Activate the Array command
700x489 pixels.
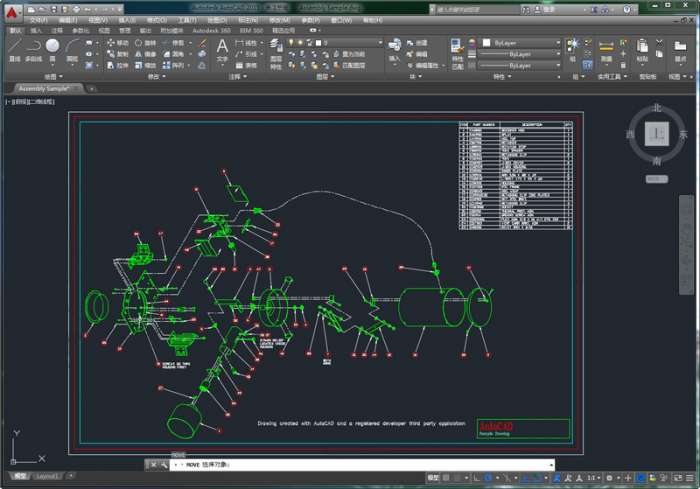pyautogui.click(x=174, y=65)
